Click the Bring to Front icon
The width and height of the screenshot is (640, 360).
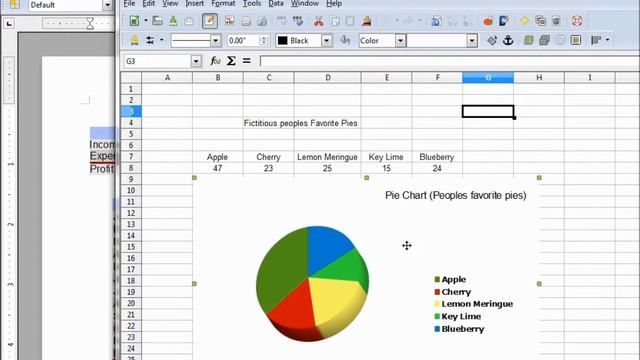(x=529, y=40)
